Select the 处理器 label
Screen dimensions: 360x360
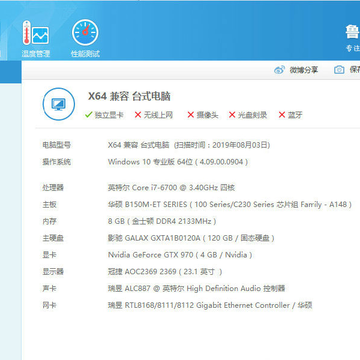tap(53, 188)
